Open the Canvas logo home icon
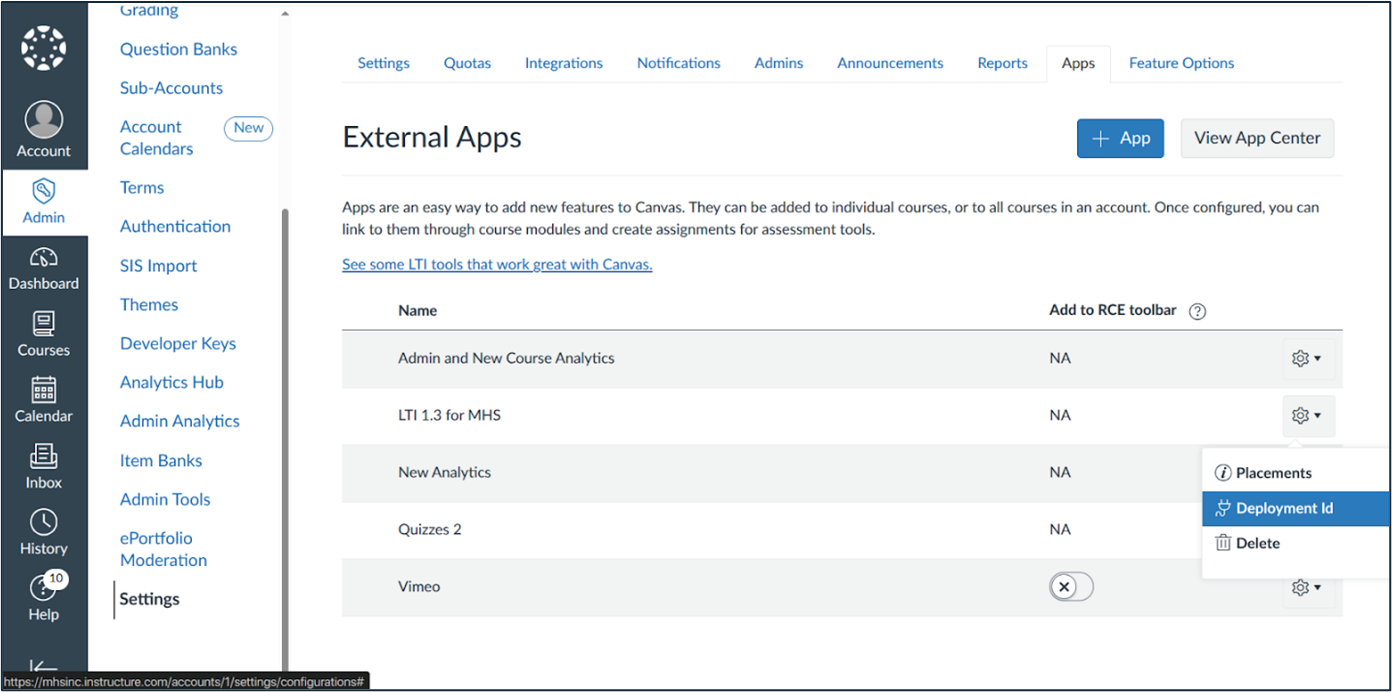Image resolution: width=1392 pixels, height=692 pixels. click(43, 47)
